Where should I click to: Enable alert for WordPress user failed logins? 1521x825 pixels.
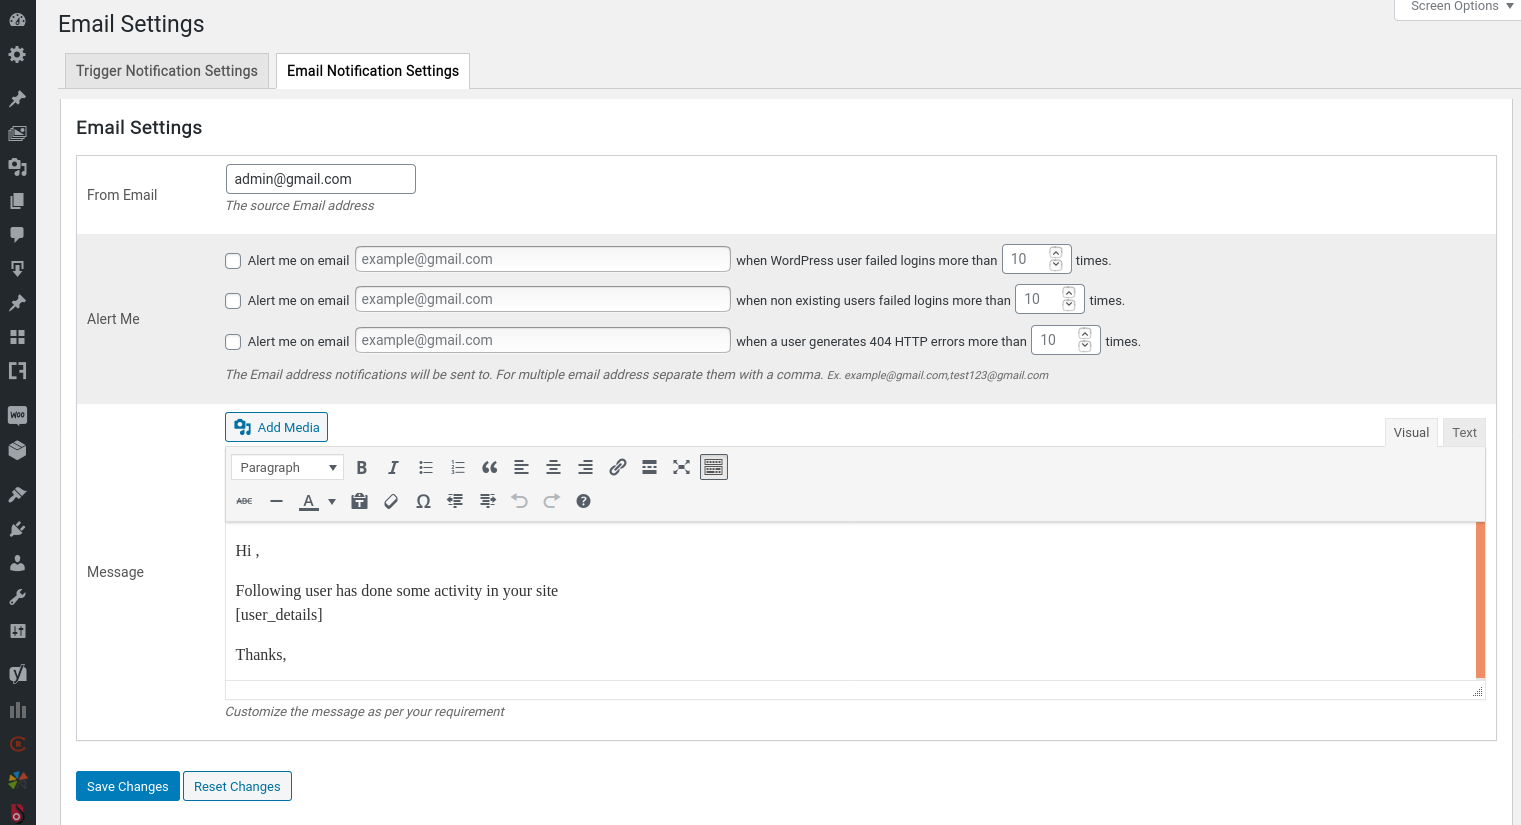pyautogui.click(x=233, y=261)
